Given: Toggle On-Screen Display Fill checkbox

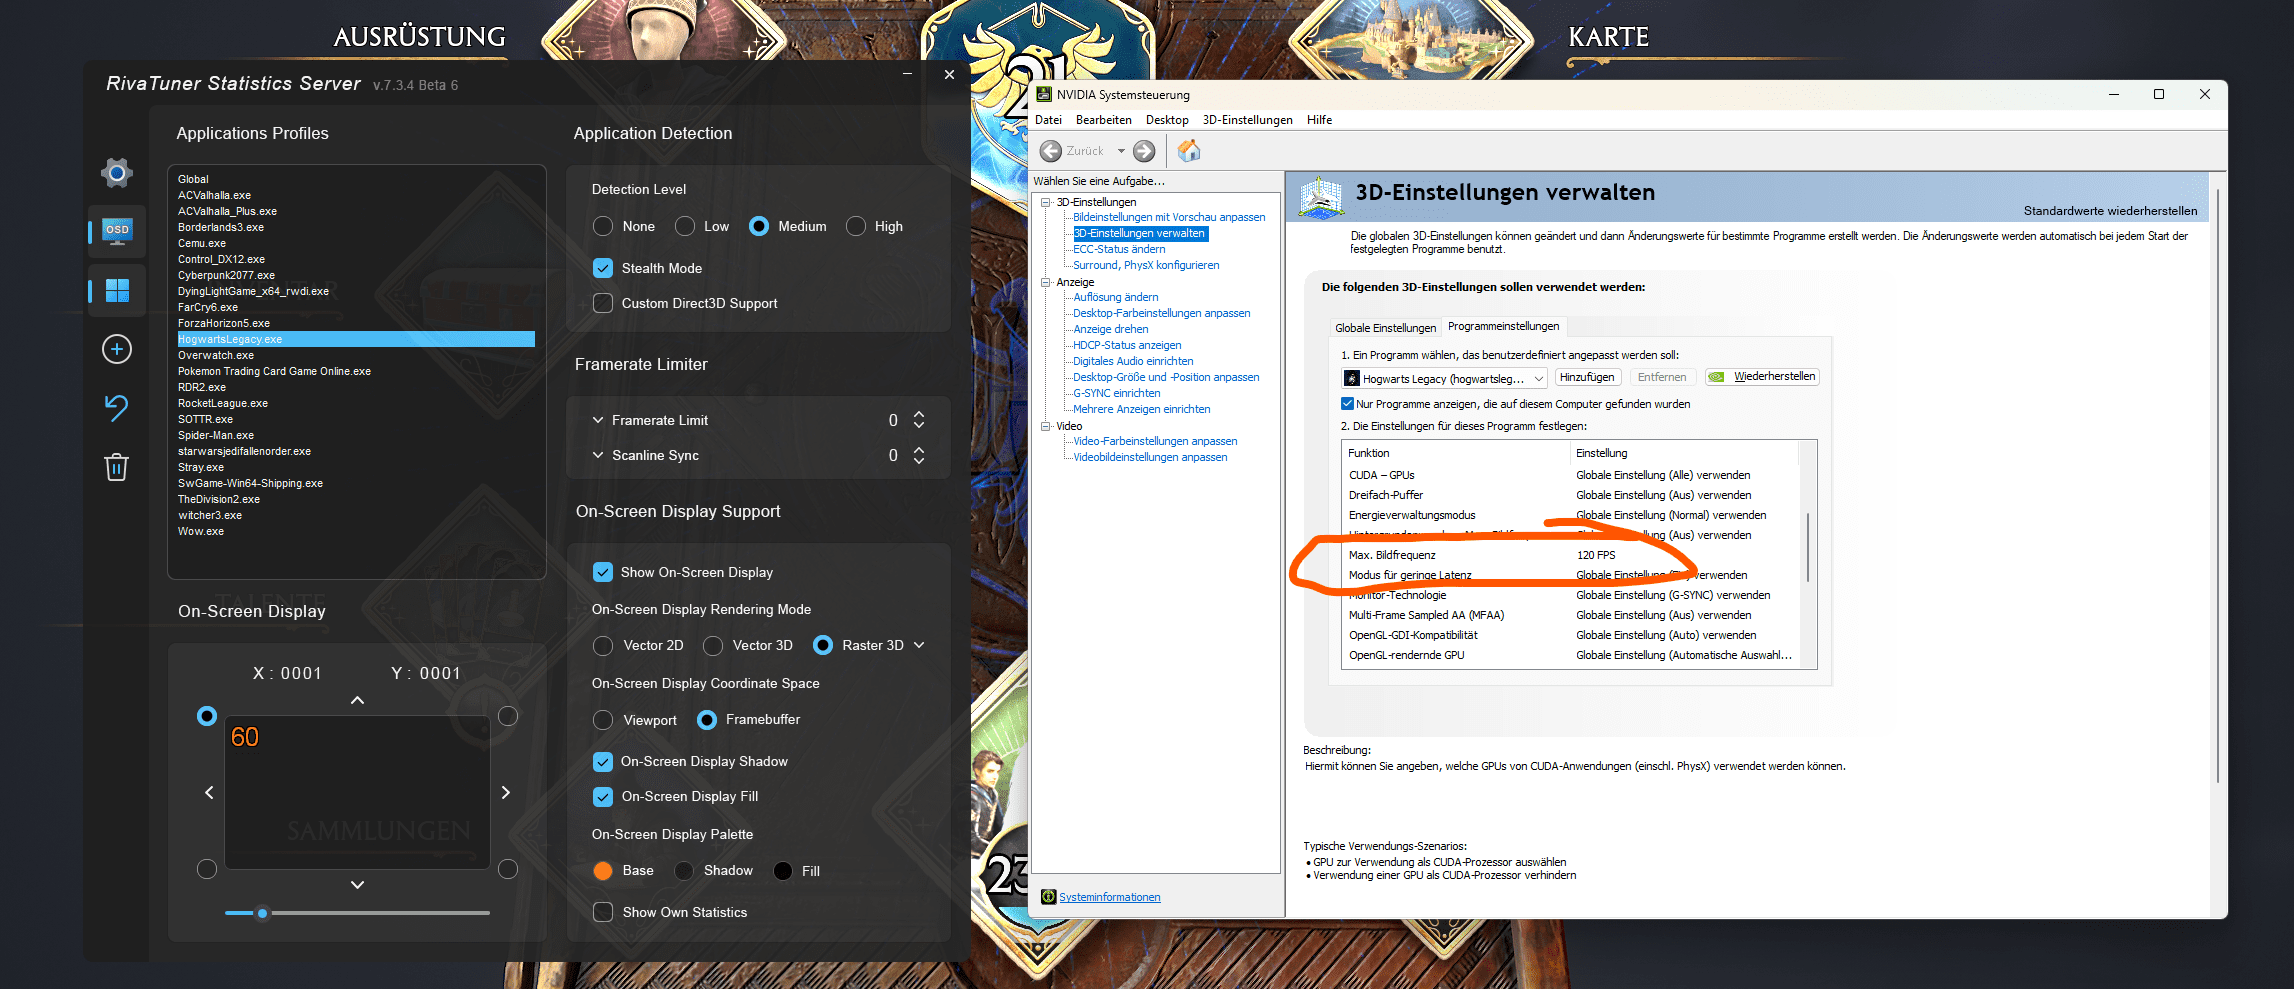Looking at the screenshot, I should tap(603, 797).
